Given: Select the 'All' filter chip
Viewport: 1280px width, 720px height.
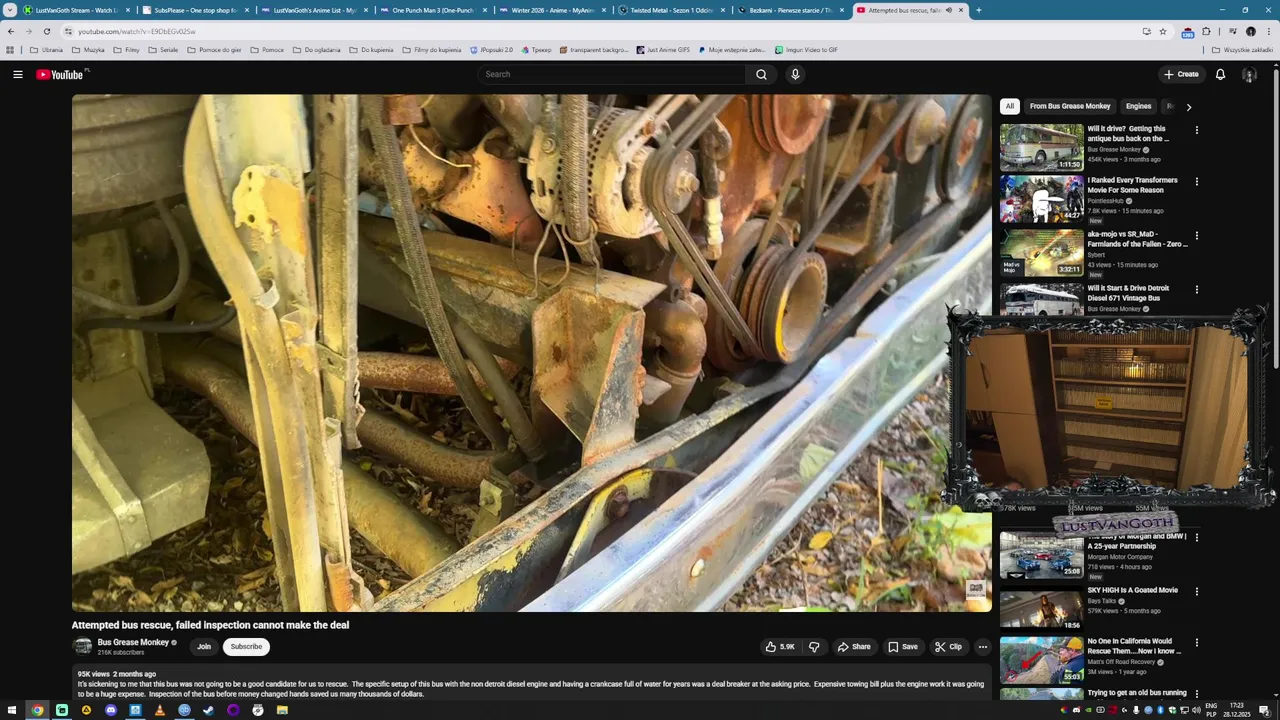Looking at the screenshot, I should pyautogui.click(x=1010, y=106).
